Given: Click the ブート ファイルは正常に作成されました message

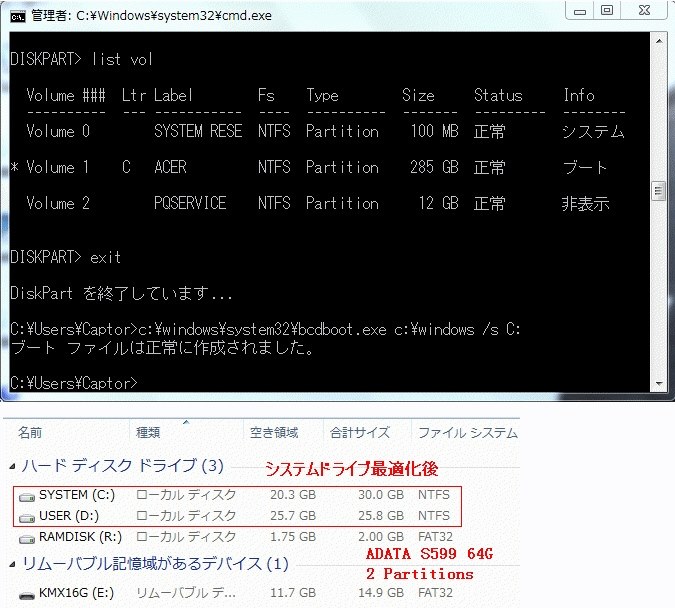Looking at the screenshot, I should [x=162, y=347].
